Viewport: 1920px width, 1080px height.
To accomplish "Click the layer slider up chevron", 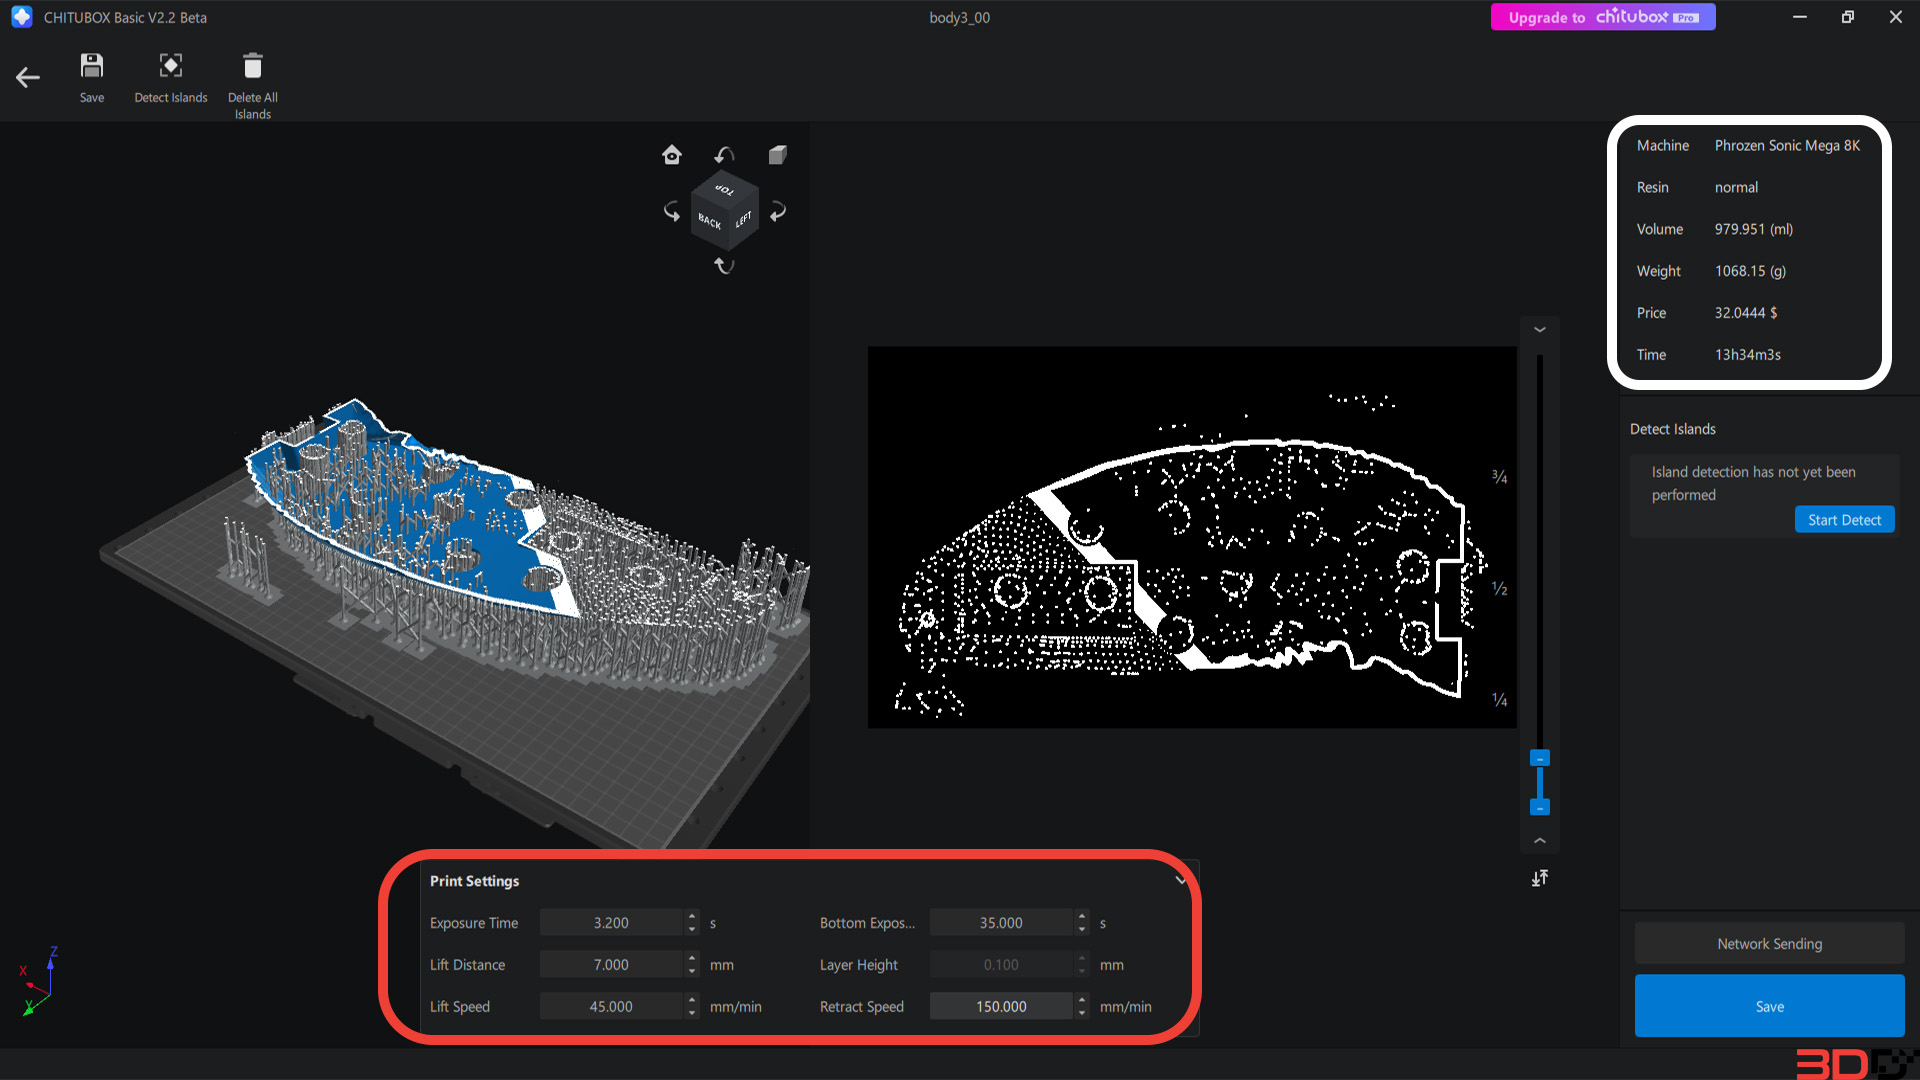I will 1540,841.
